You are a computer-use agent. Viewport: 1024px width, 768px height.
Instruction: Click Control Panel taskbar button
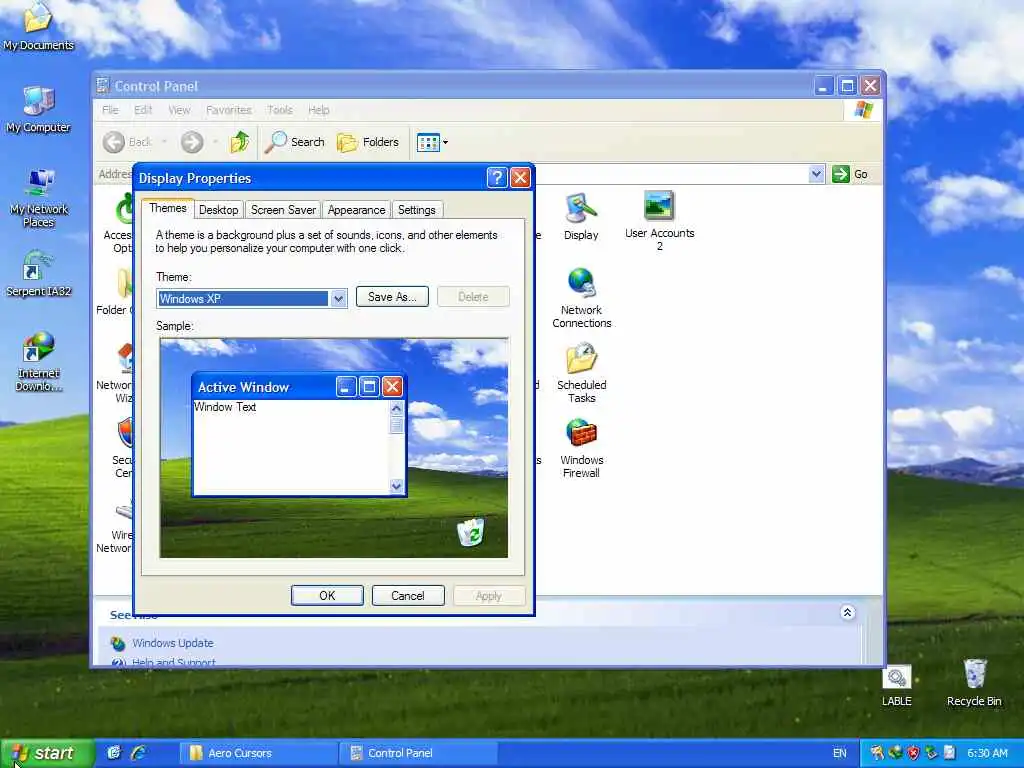[418, 753]
